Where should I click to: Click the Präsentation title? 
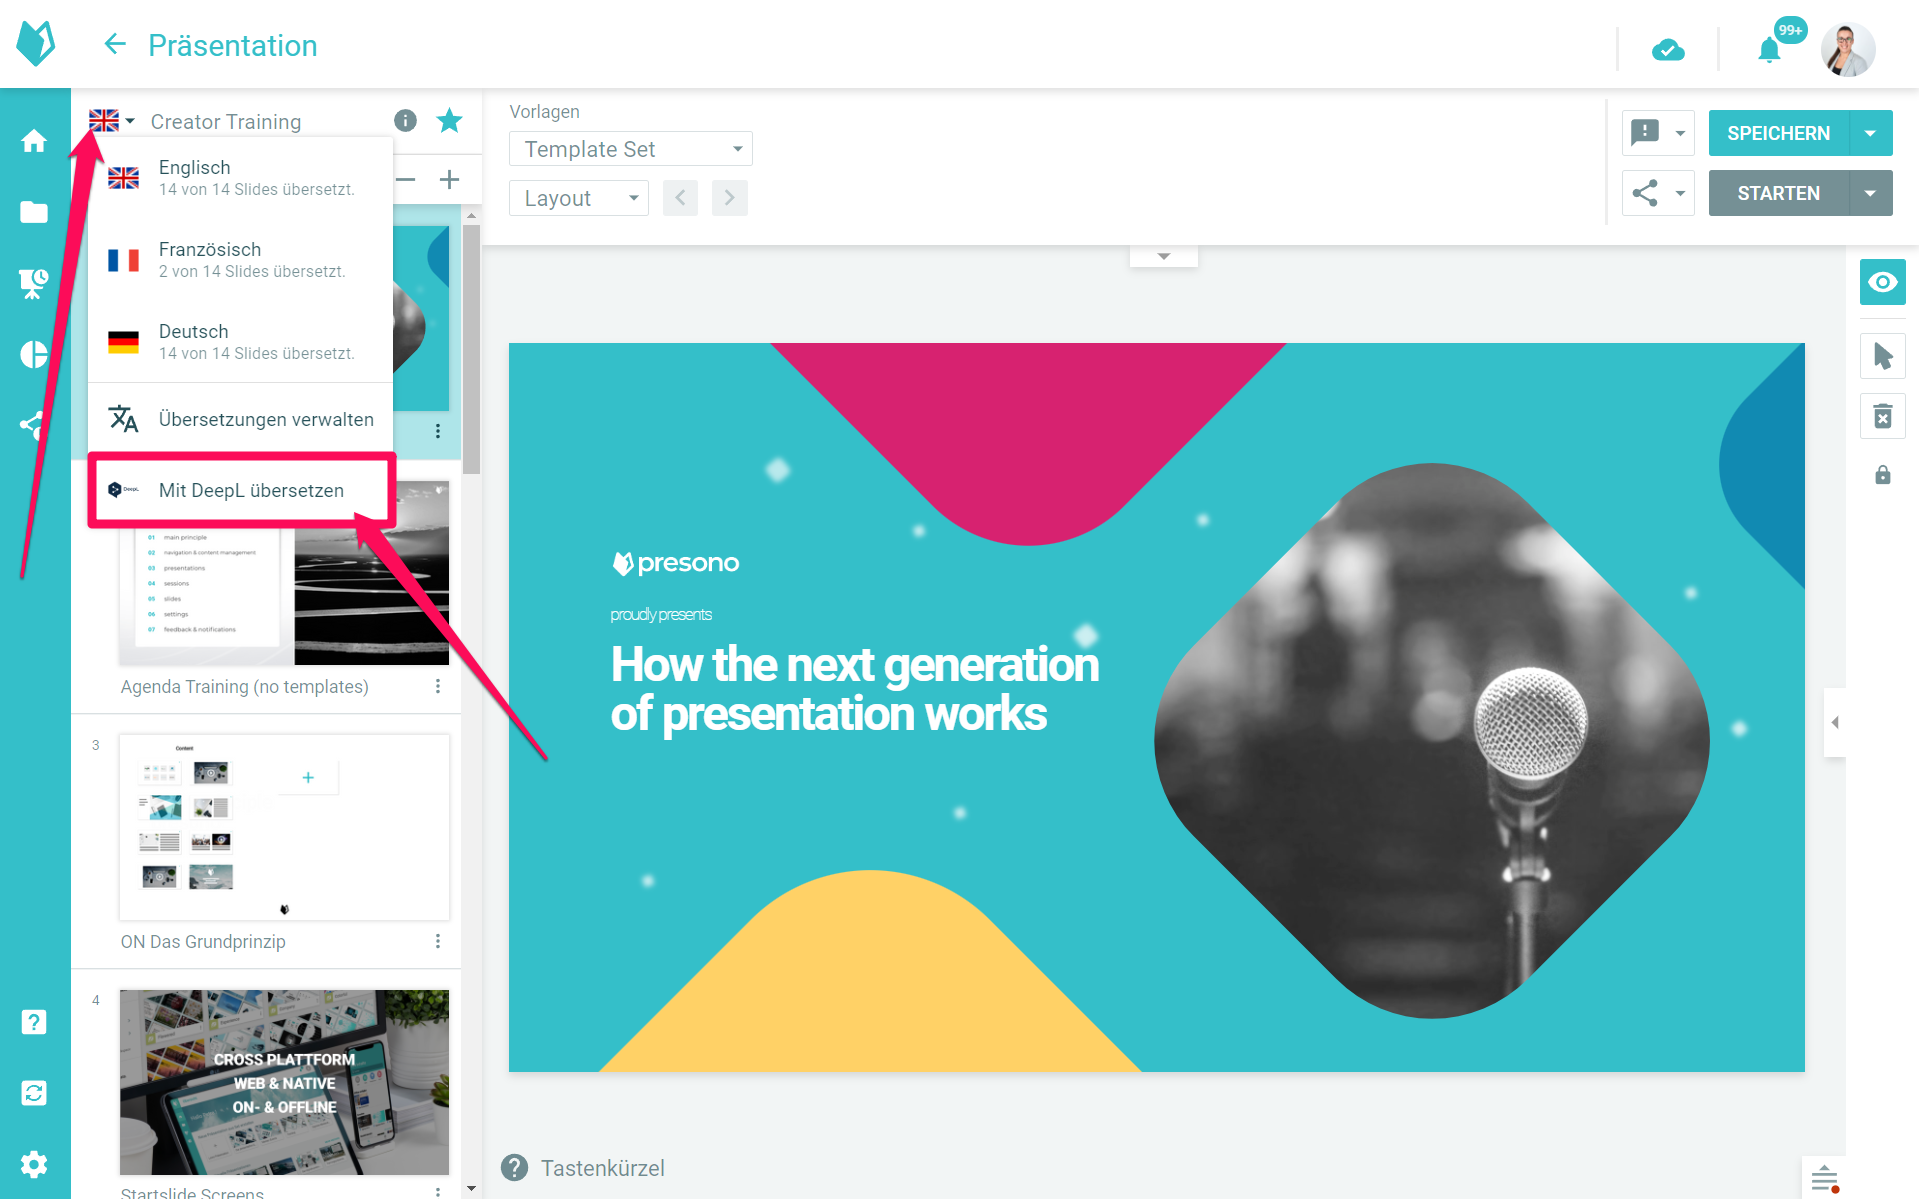point(233,45)
